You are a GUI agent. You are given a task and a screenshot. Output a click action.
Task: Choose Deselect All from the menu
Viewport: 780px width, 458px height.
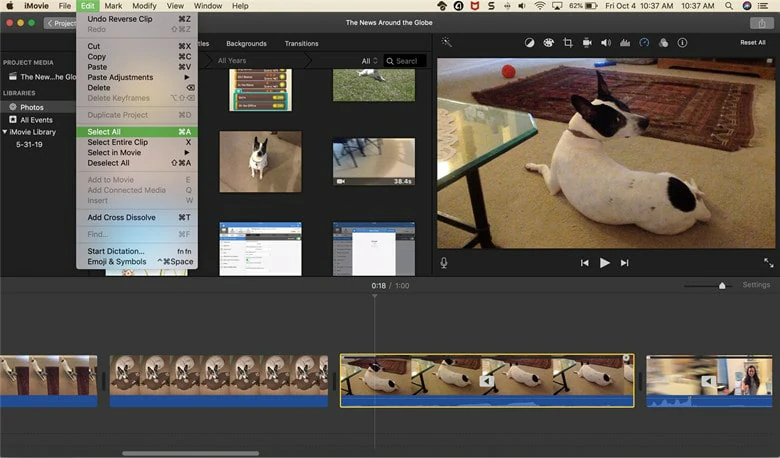(137, 163)
